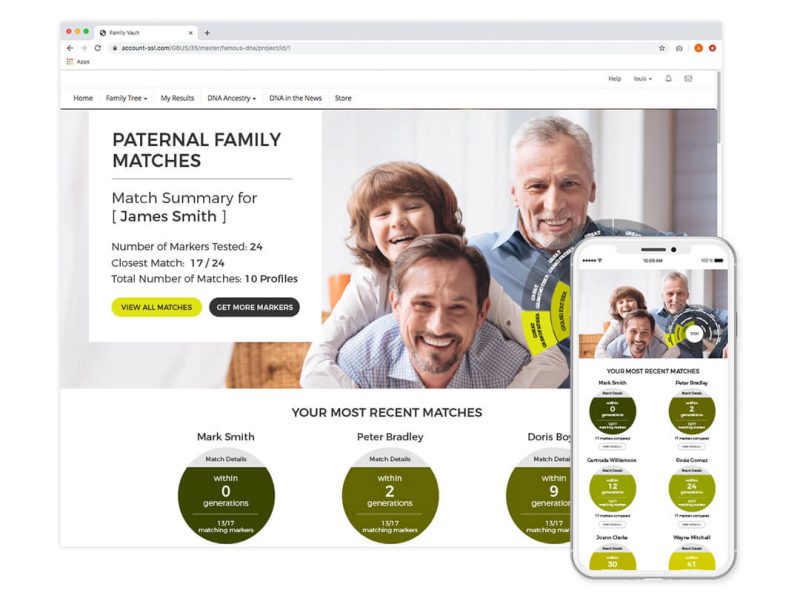The image size is (800, 593).
Task: Open Peter Bradley match details circle
Action: click(390, 495)
